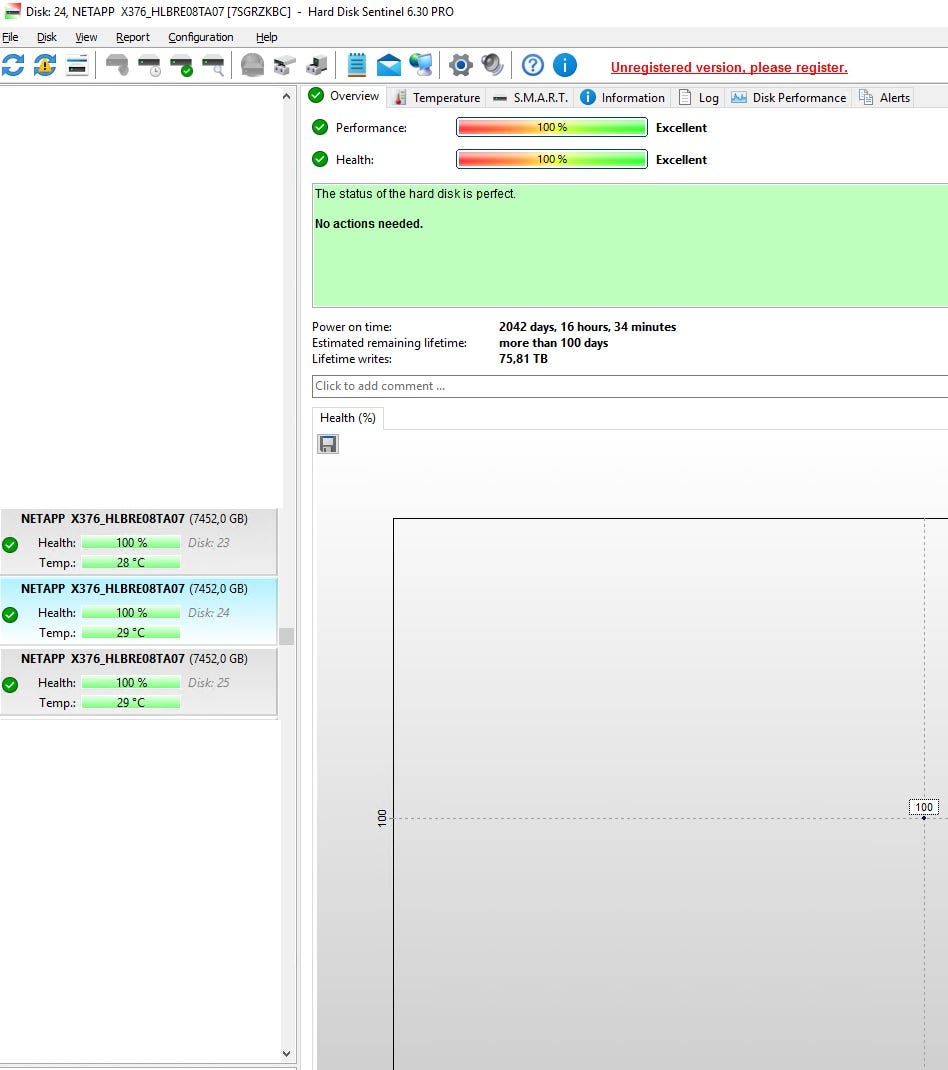Select the NETAPP Disk 23 entry

pyautogui.click(x=139, y=542)
